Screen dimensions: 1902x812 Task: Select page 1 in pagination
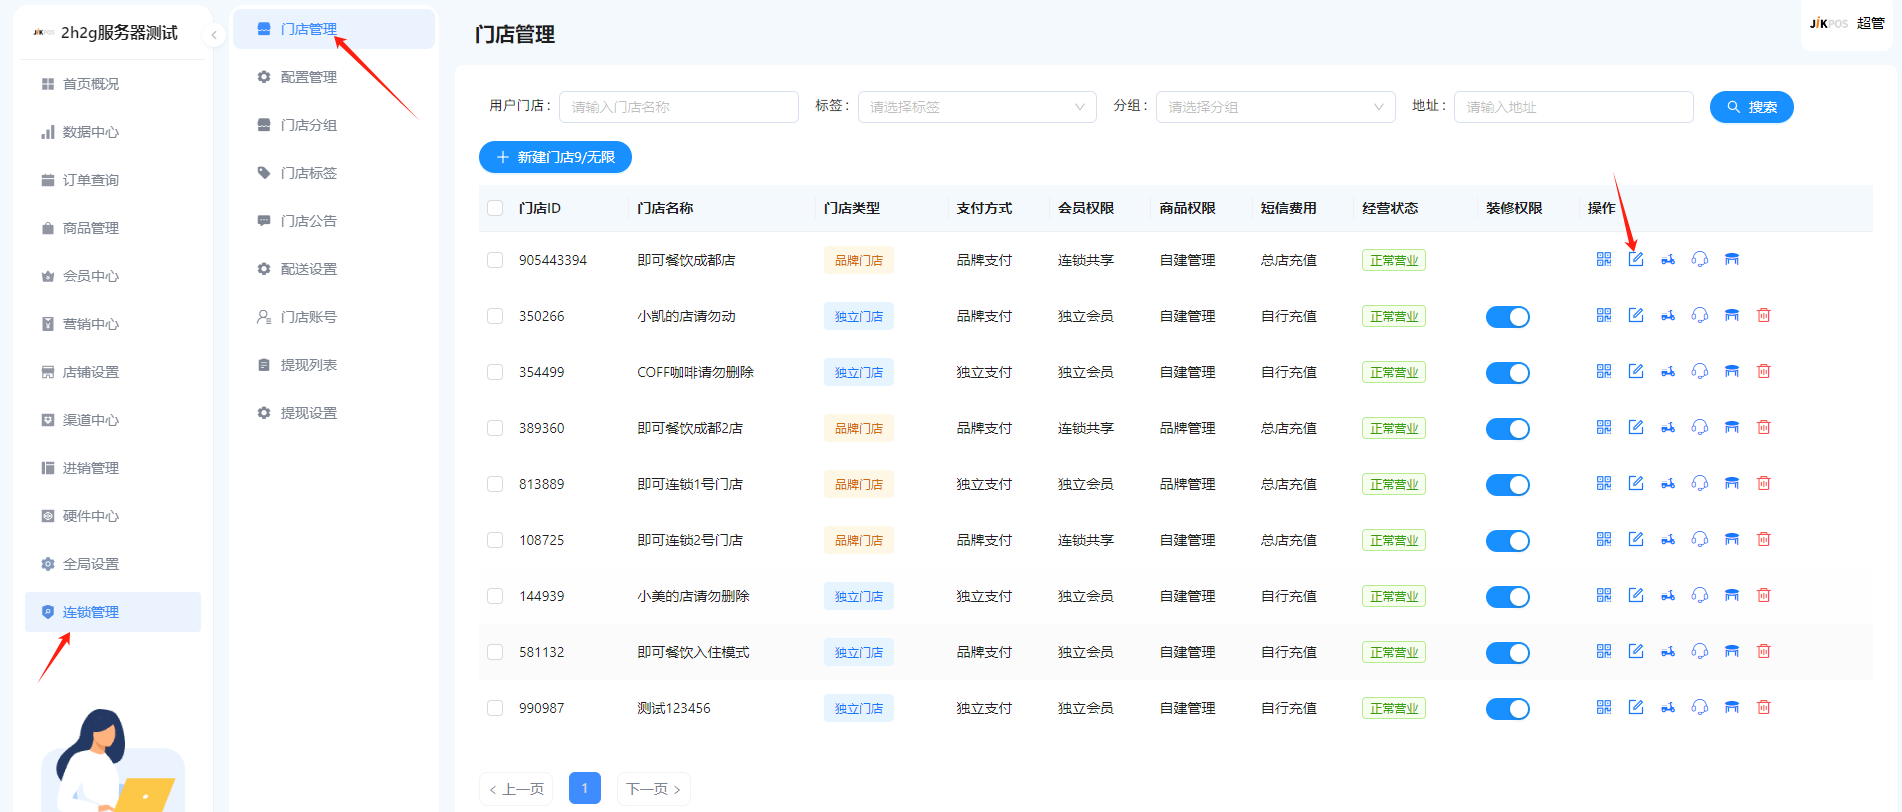(585, 788)
